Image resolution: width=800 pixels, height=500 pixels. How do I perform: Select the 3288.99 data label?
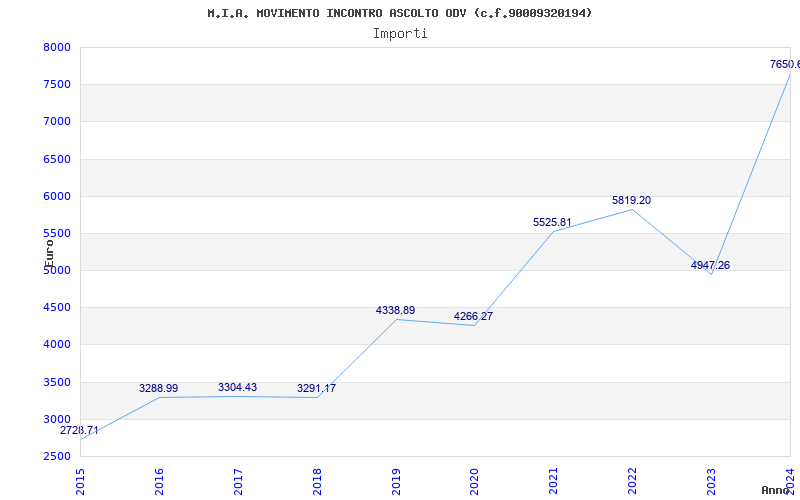pyautogui.click(x=159, y=388)
